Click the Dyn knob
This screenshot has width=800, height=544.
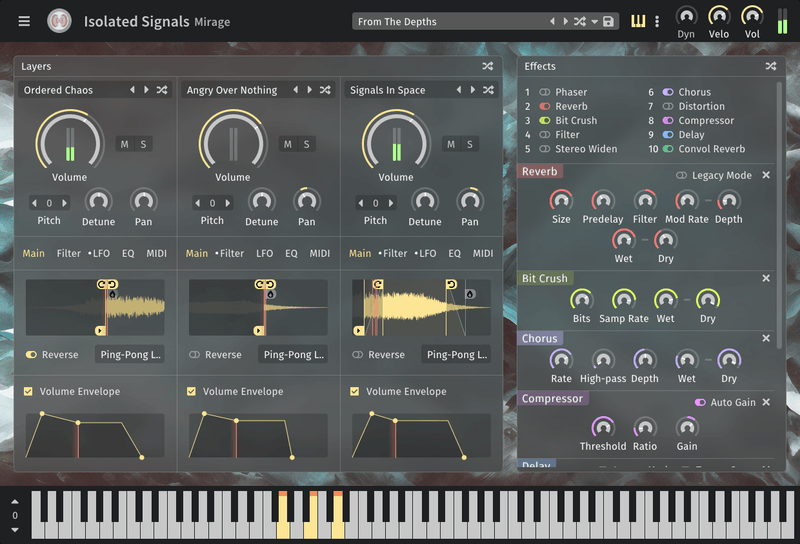pos(686,16)
